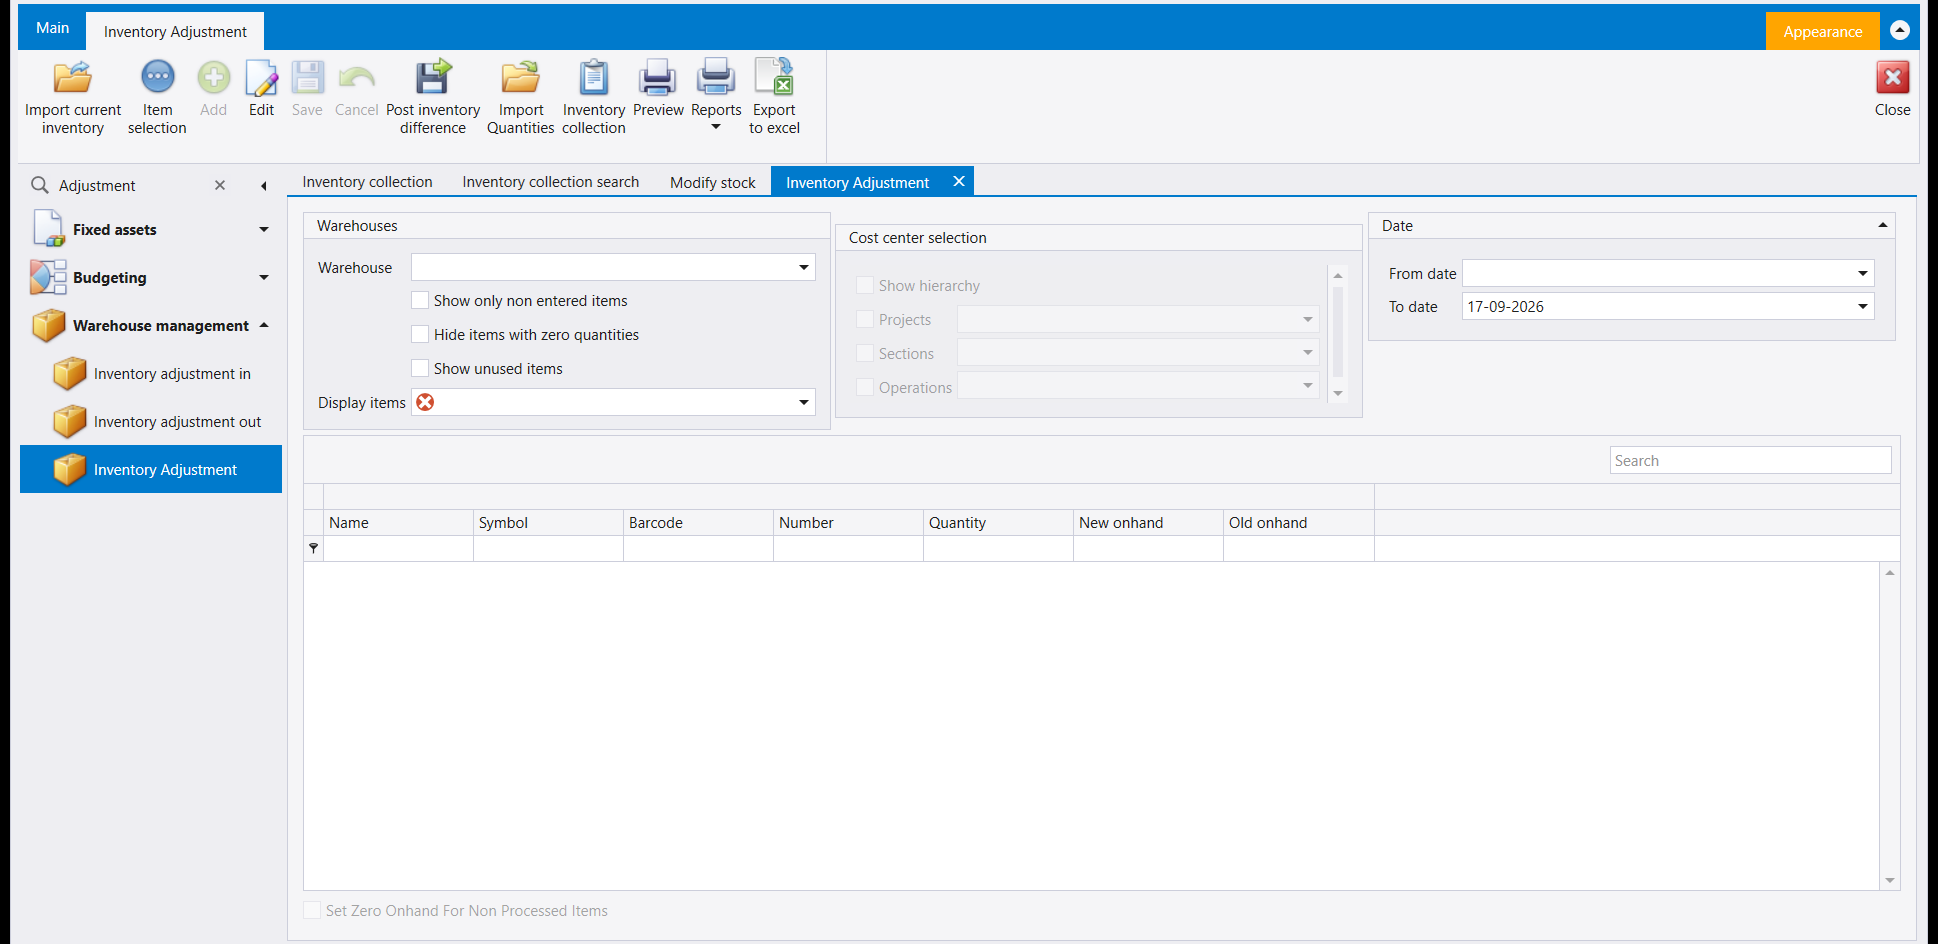
Task: Open Inventory collection search tab
Action: coord(550,182)
